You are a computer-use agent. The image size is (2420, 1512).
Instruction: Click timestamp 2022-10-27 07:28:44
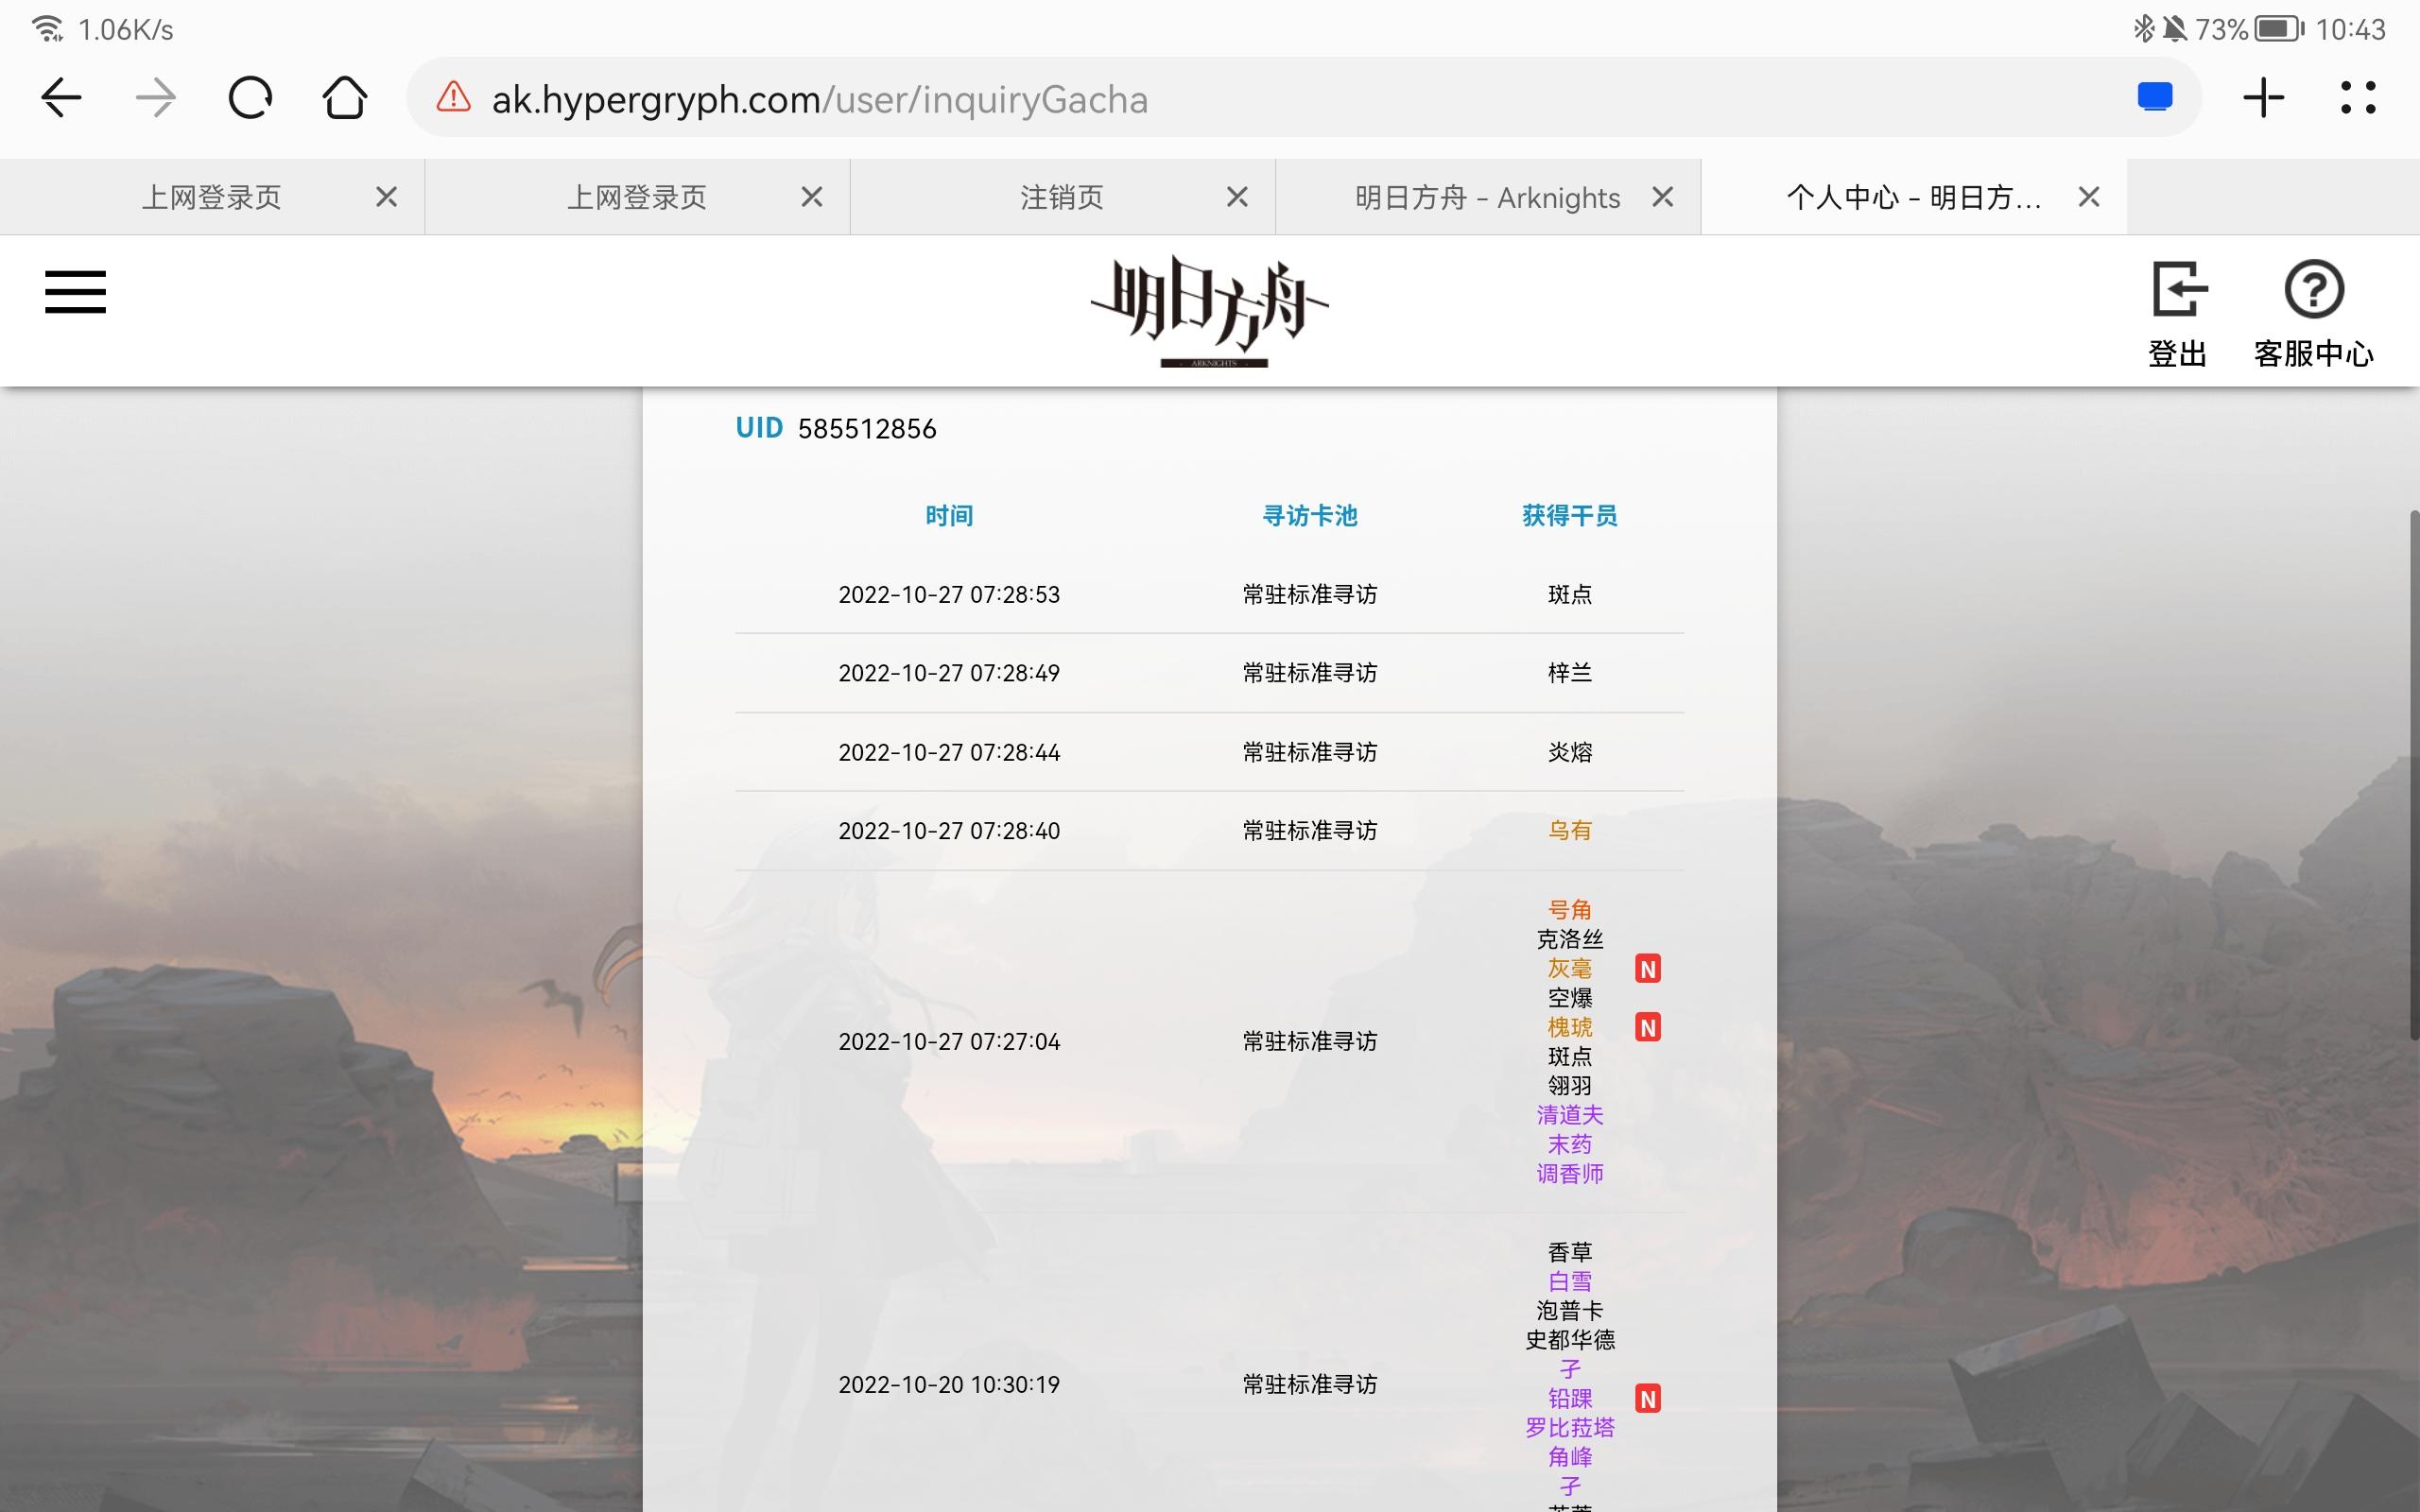click(949, 752)
